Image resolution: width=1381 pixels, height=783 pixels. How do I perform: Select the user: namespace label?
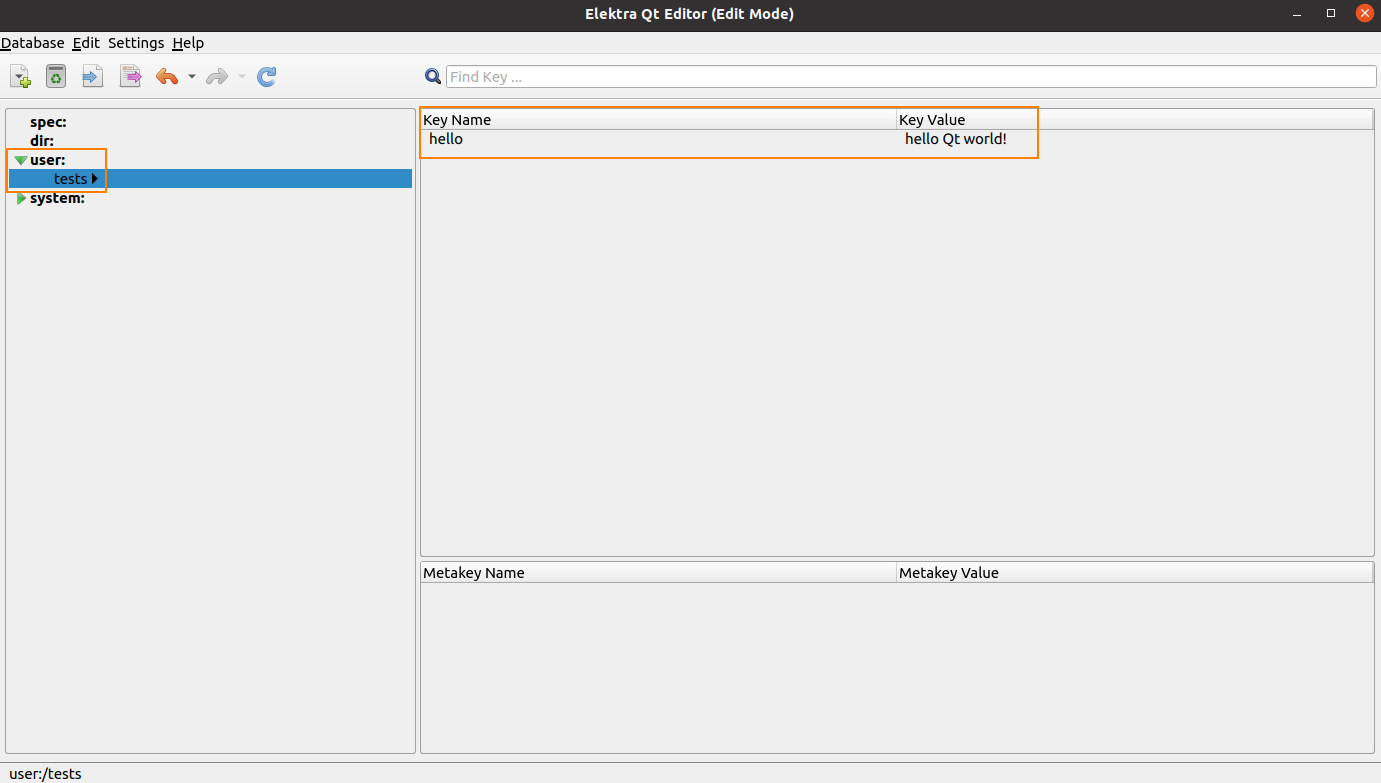pos(47,160)
